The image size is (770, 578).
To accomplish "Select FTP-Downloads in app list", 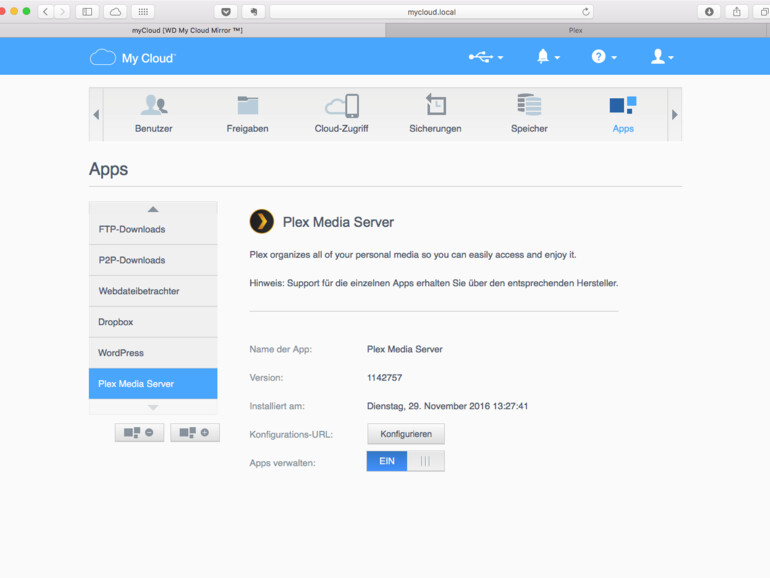I will (x=153, y=229).
